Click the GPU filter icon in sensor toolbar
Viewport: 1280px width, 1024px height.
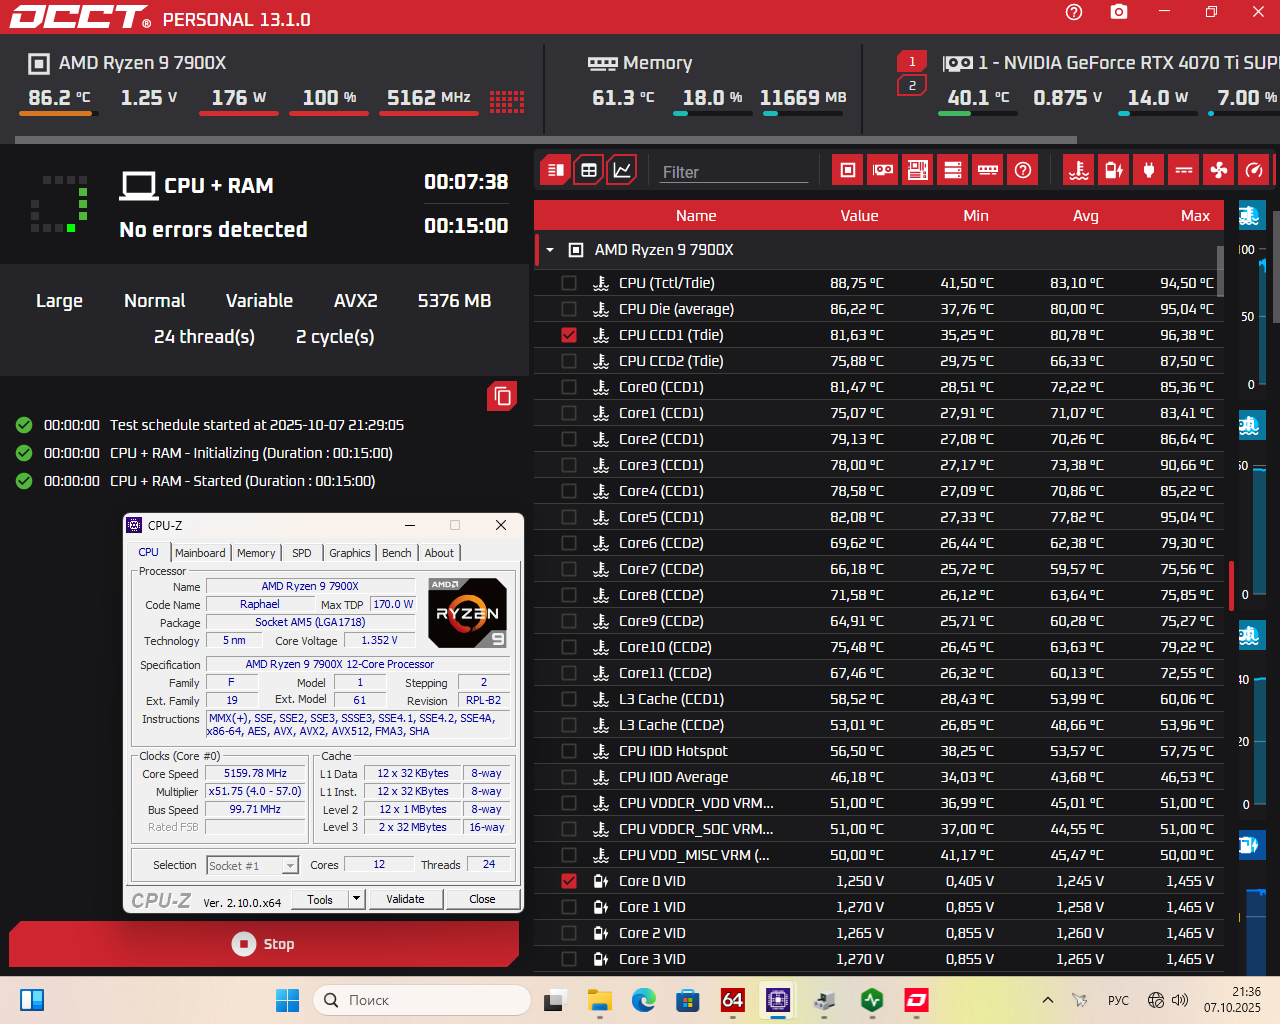pyautogui.click(x=883, y=170)
